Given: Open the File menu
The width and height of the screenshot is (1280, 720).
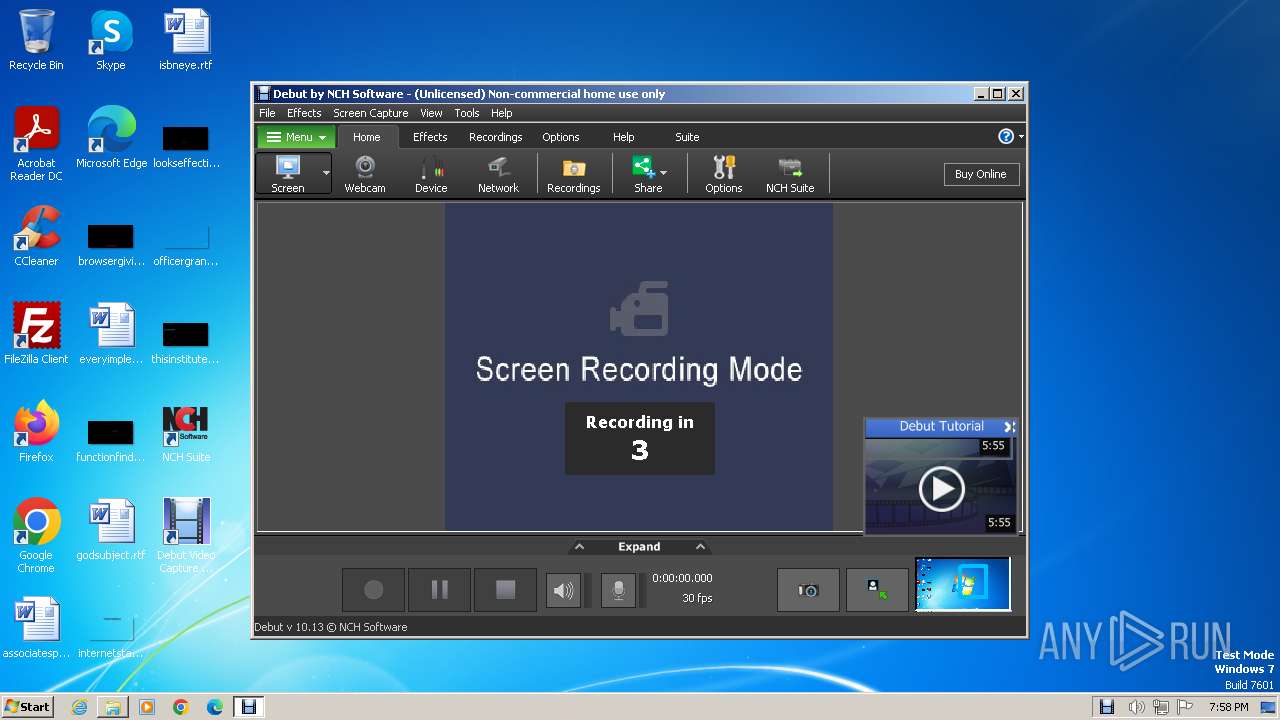Looking at the screenshot, I should tap(267, 113).
